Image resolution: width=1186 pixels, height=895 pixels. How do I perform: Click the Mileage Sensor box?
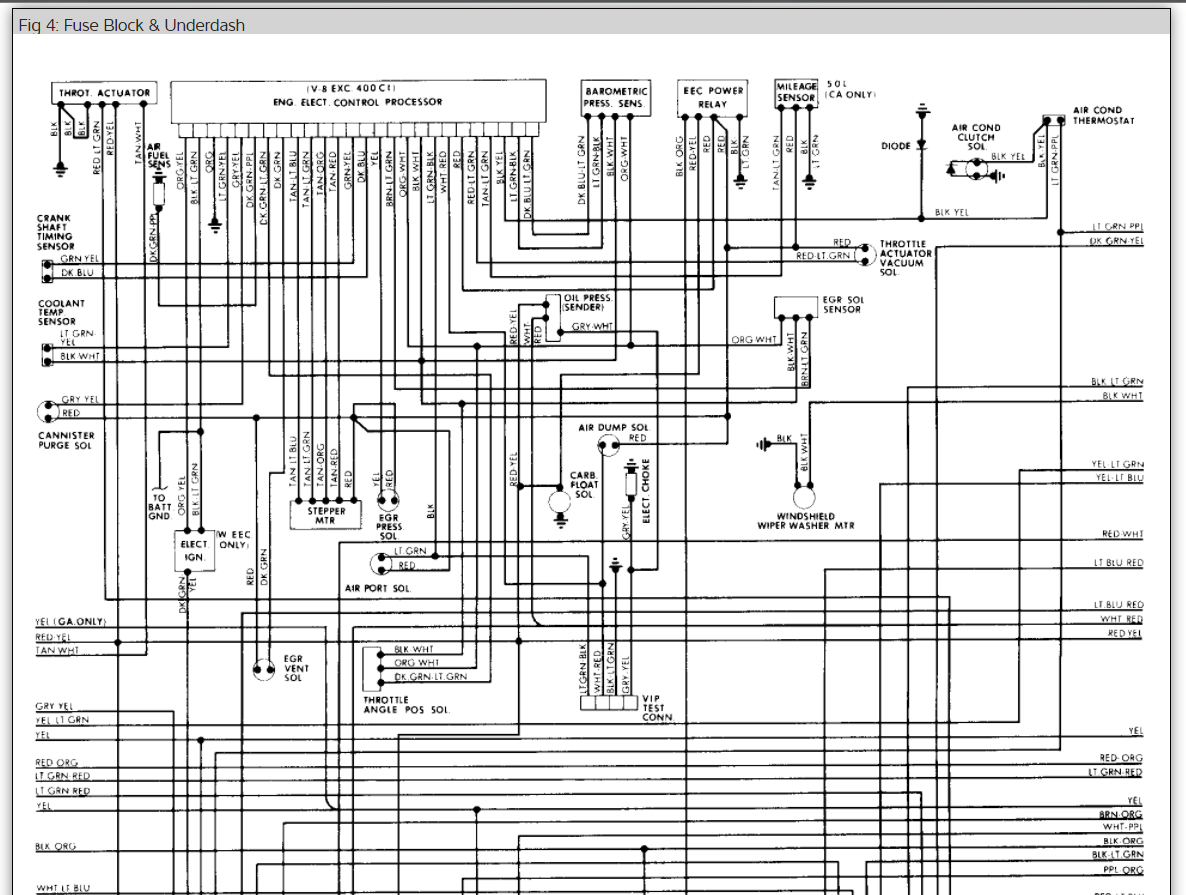tap(796, 92)
